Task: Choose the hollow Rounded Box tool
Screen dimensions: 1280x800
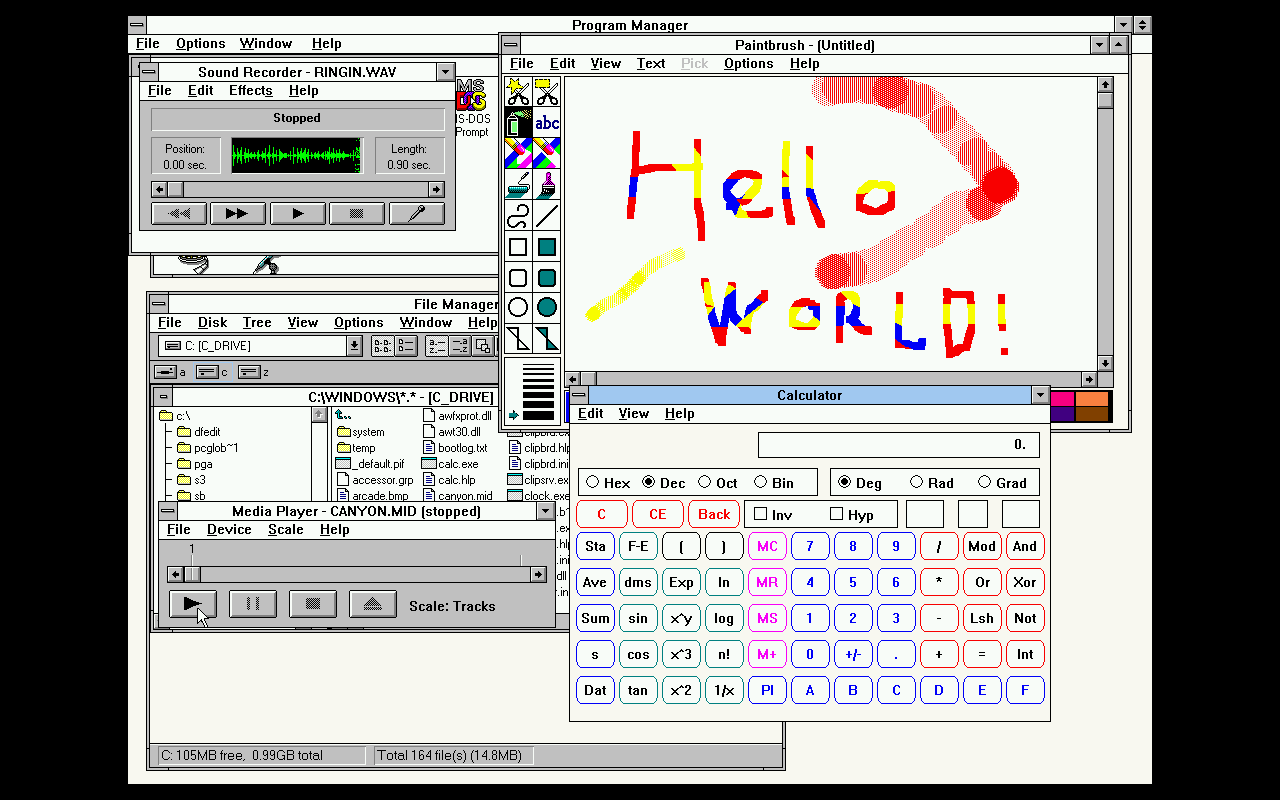Action: point(518,278)
